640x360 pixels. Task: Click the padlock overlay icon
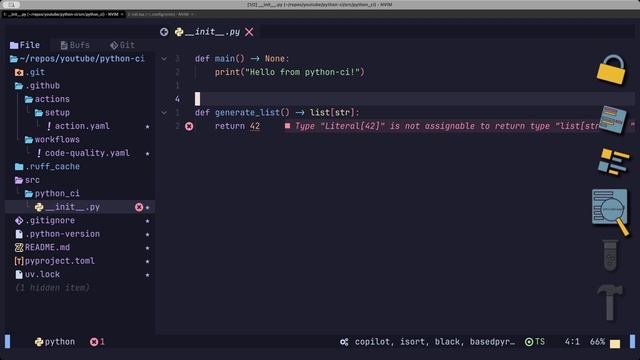(x=611, y=70)
